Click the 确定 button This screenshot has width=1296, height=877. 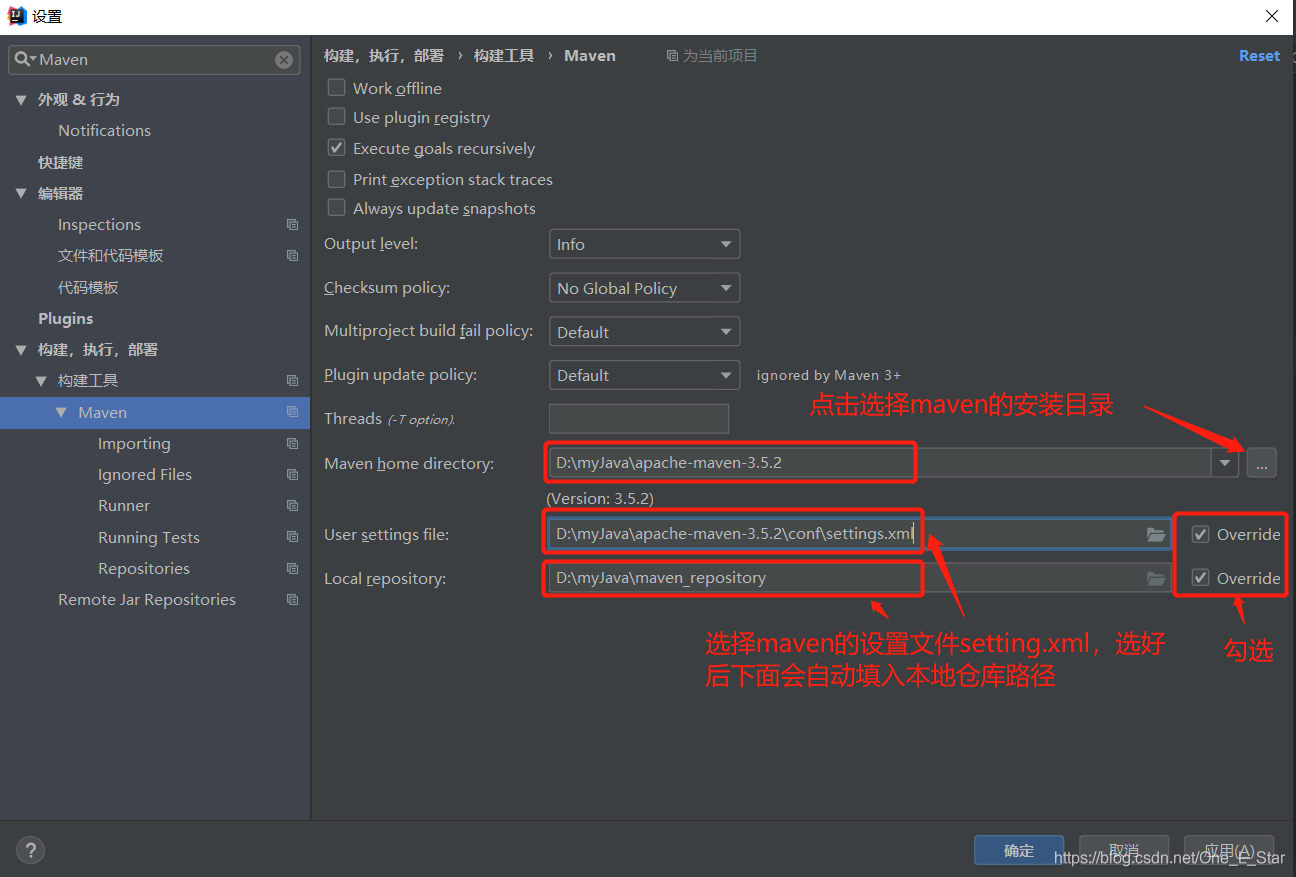(1018, 850)
